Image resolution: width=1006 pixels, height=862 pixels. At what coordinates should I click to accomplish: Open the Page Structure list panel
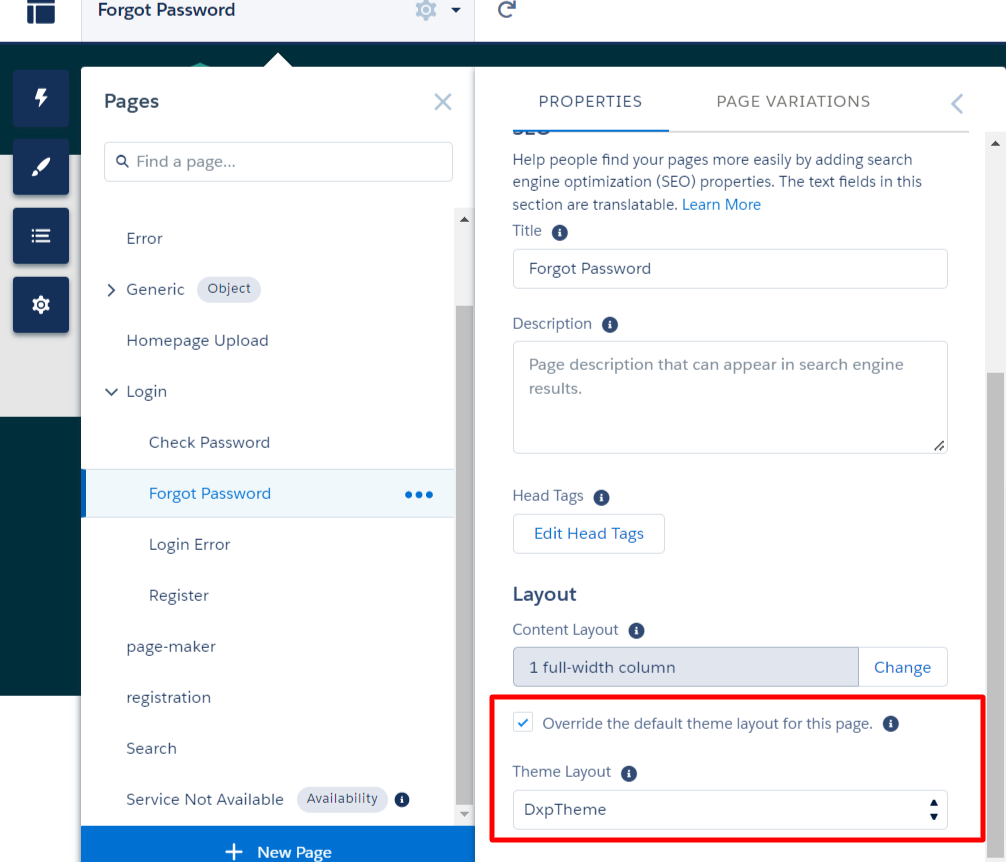41,236
